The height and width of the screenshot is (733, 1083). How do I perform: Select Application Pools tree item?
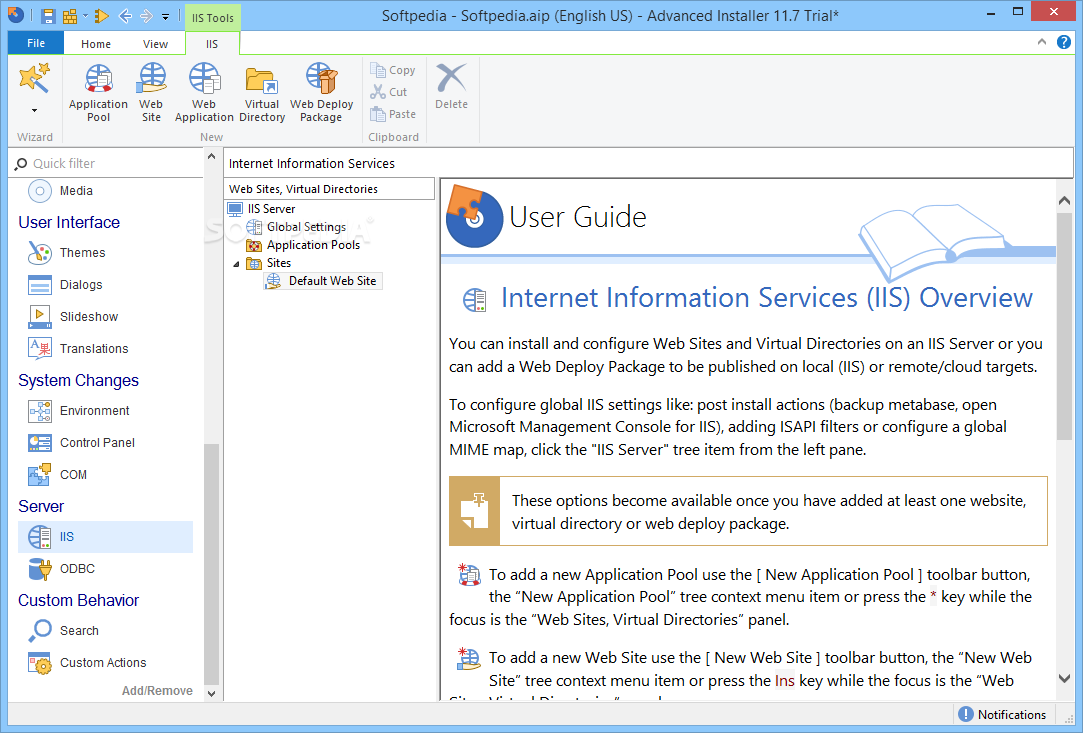point(304,245)
